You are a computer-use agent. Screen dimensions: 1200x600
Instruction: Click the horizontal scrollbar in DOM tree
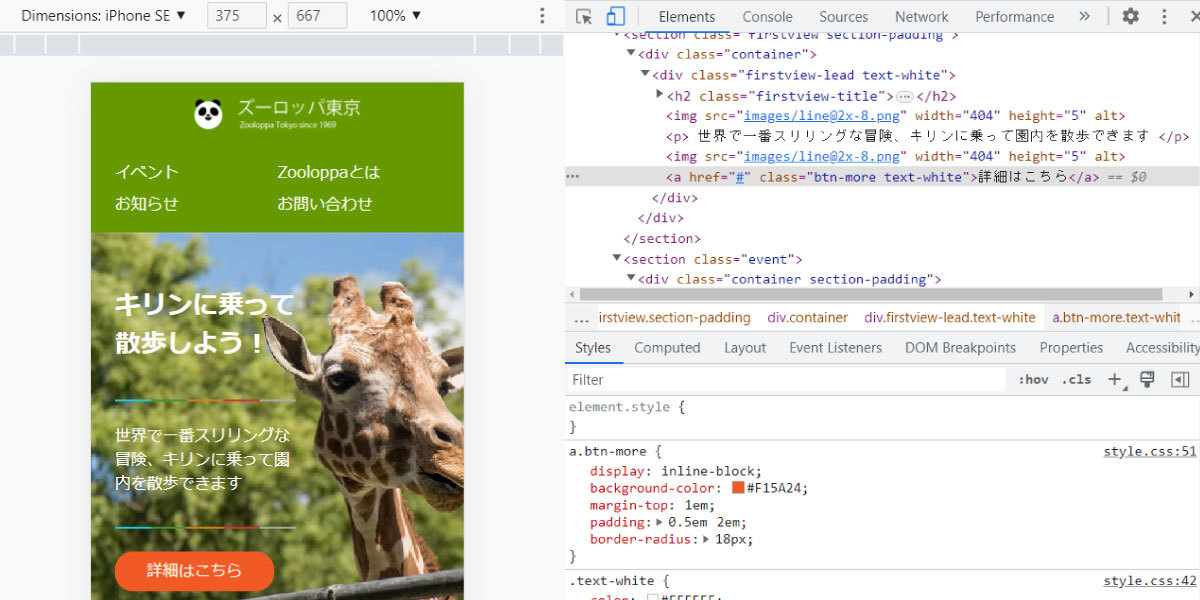click(871, 295)
